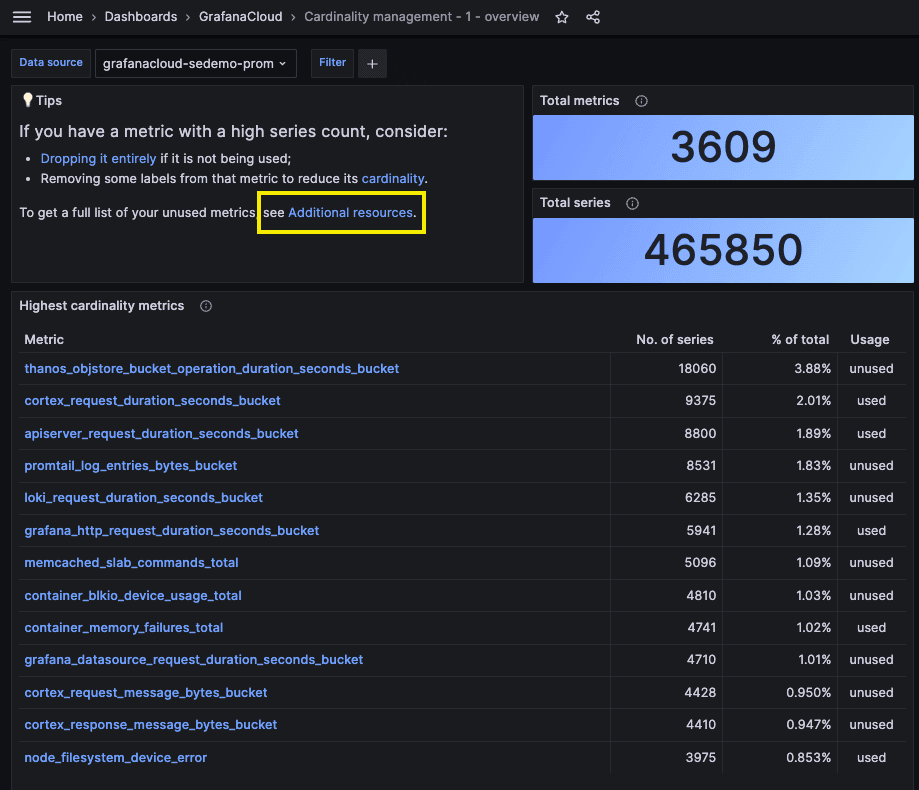Star this dashboard as a favorite
The width and height of the screenshot is (919, 790).
561,17
